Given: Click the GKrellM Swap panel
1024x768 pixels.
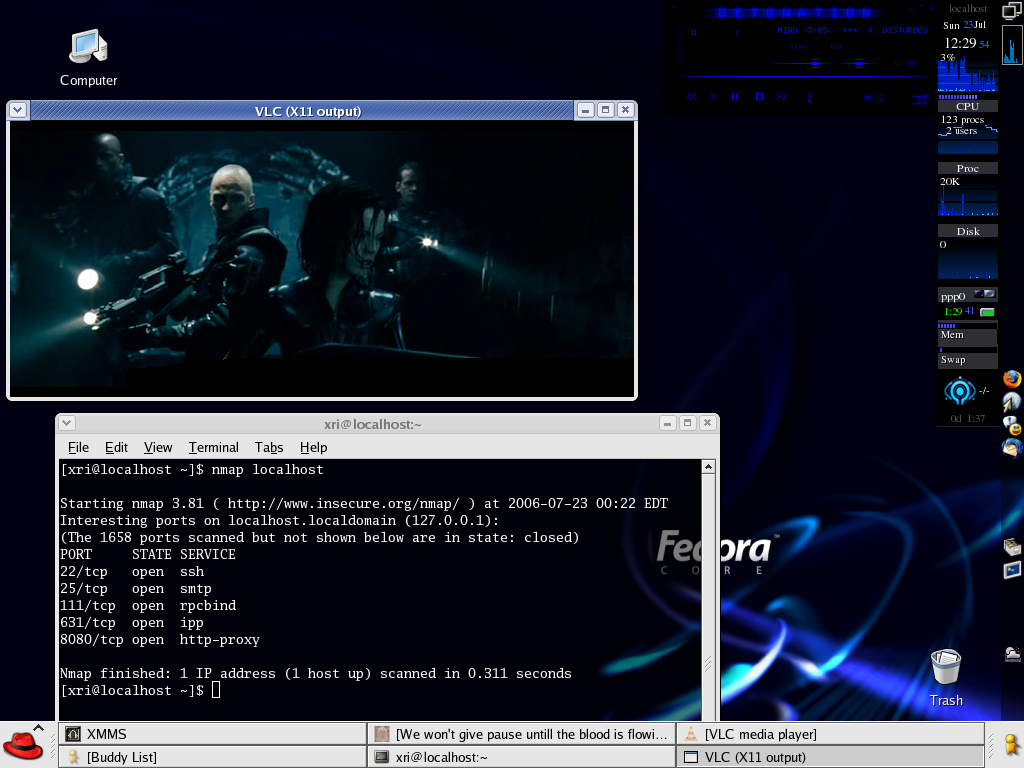Looking at the screenshot, I should 967,359.
